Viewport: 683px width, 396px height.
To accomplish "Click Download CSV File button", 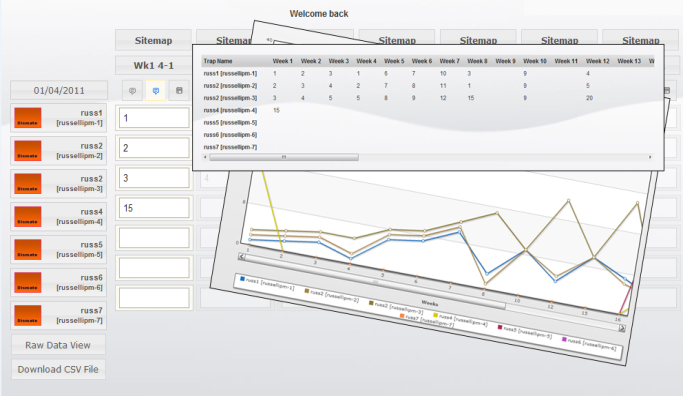I will tap(58, 369).
